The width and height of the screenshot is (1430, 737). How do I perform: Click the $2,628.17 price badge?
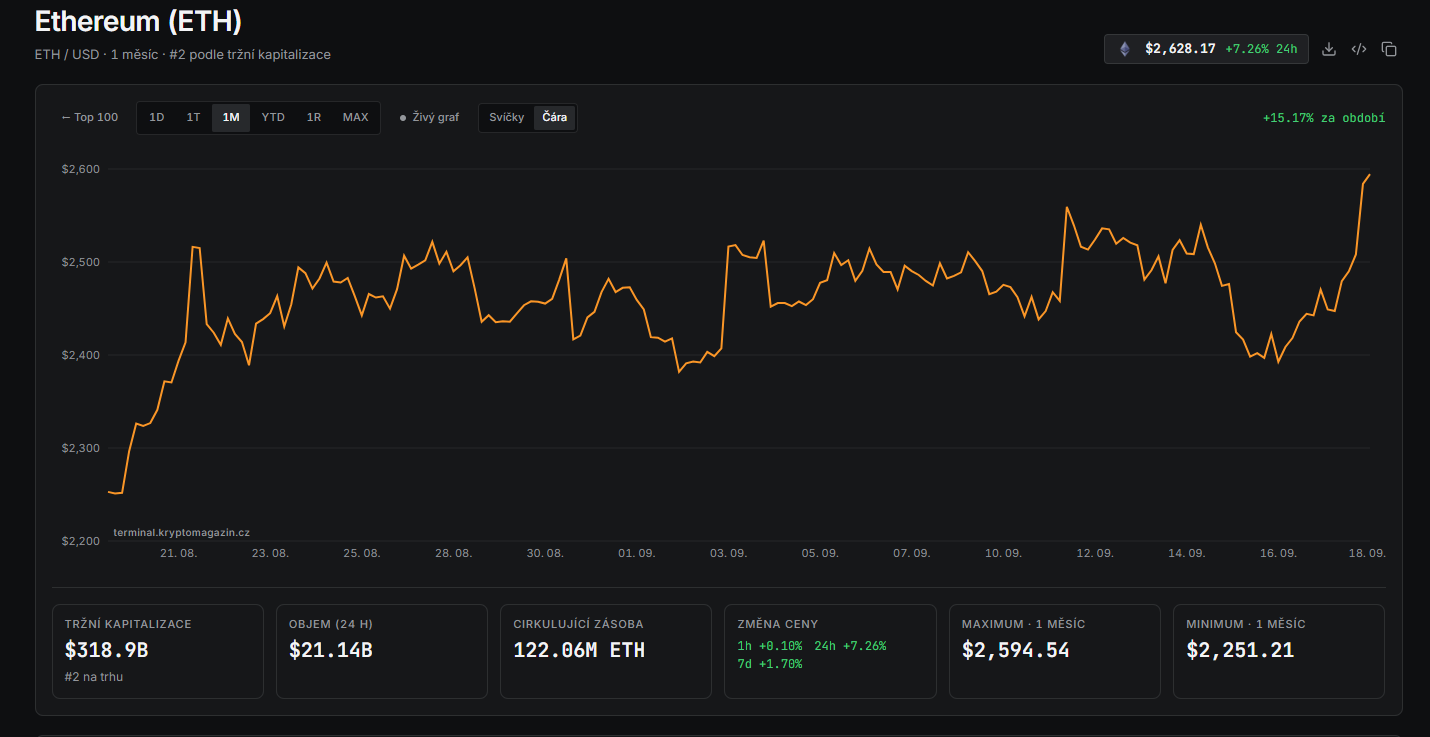pos(1206,49)
